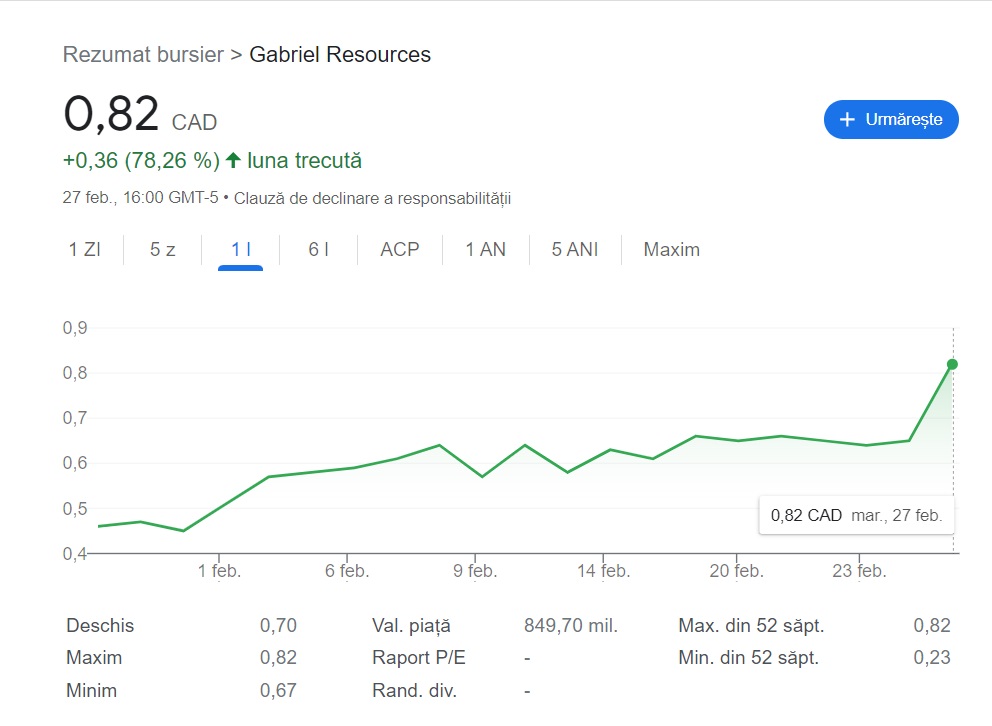Click the Val. piață statistic label
This screenshot has width=992, height=726.
coord(411,626)
